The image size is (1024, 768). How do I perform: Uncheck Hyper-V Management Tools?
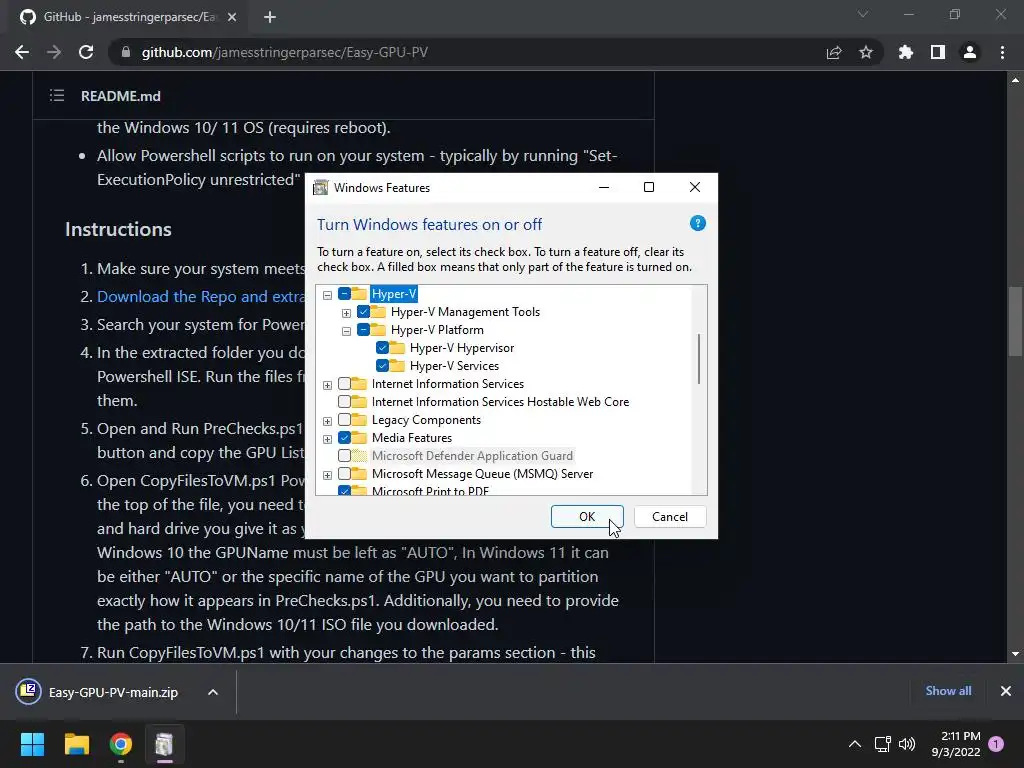click(363, 312)
